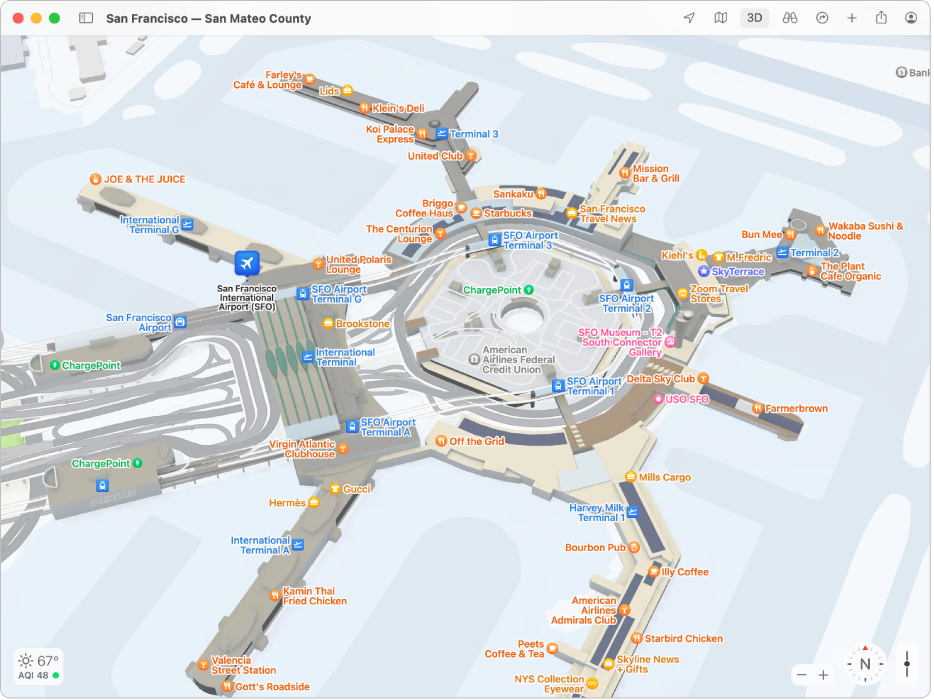The width and height of the screenshot is (934, 700).
Task: Click the SFO Museum T2 Gallery label
Action: tap(620, 339)
